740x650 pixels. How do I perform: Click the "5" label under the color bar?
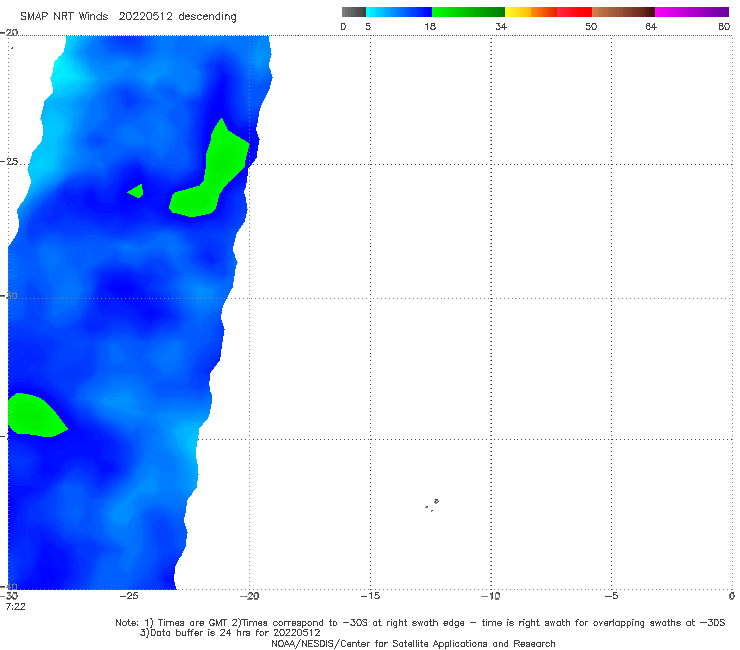(368, 27)
